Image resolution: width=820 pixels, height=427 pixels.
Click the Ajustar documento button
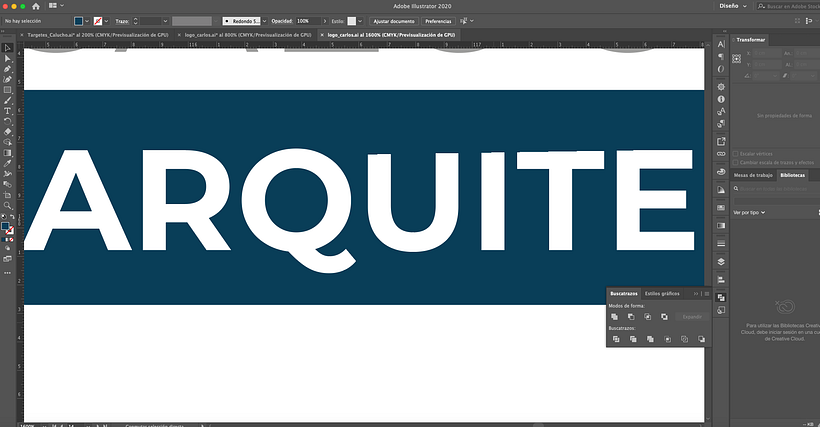click(x=394, y=21)
